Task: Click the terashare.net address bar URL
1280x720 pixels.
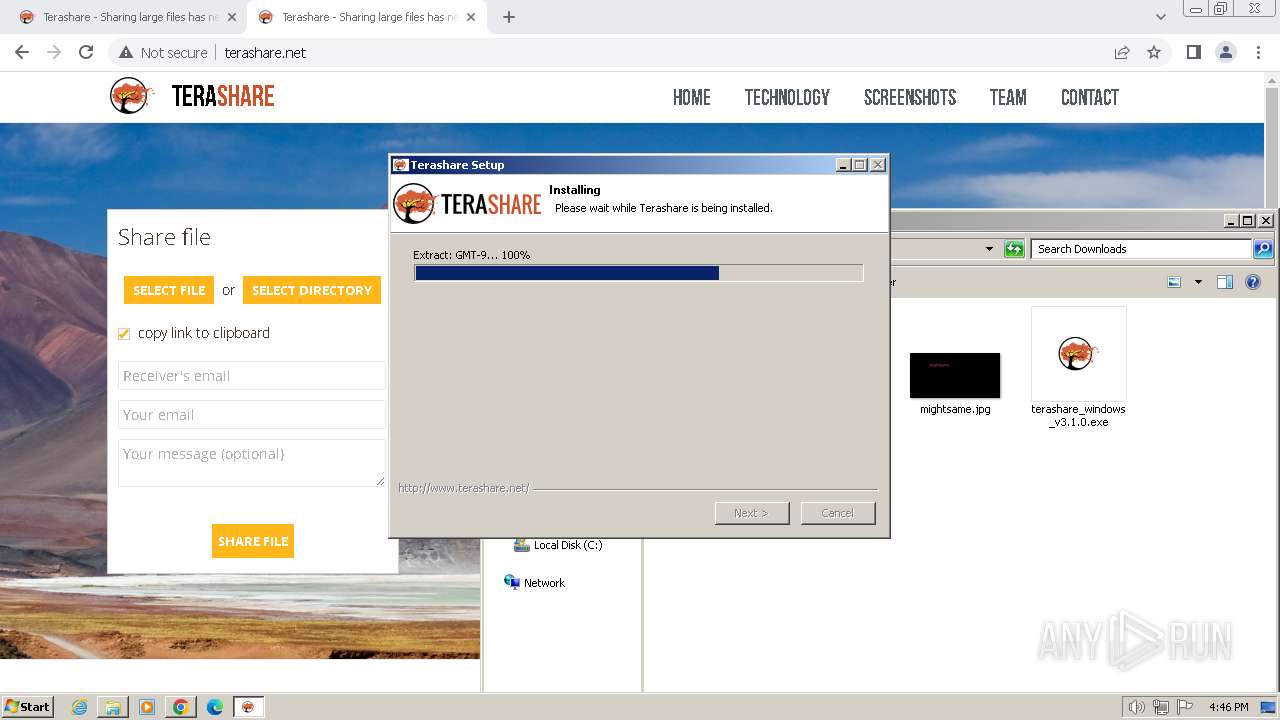Action: pos(265,52)
